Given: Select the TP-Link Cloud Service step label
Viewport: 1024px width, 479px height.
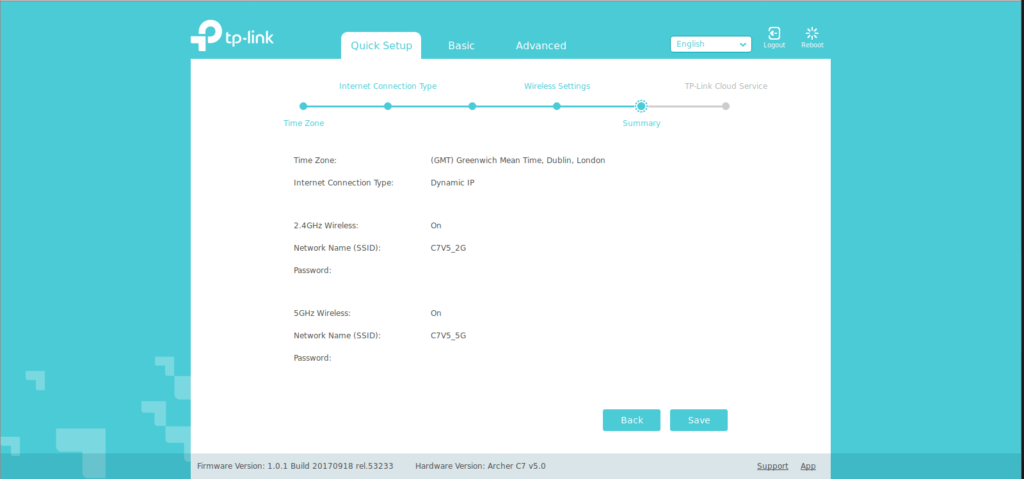Looking at the screenshot, I should [x=726, y=86].
